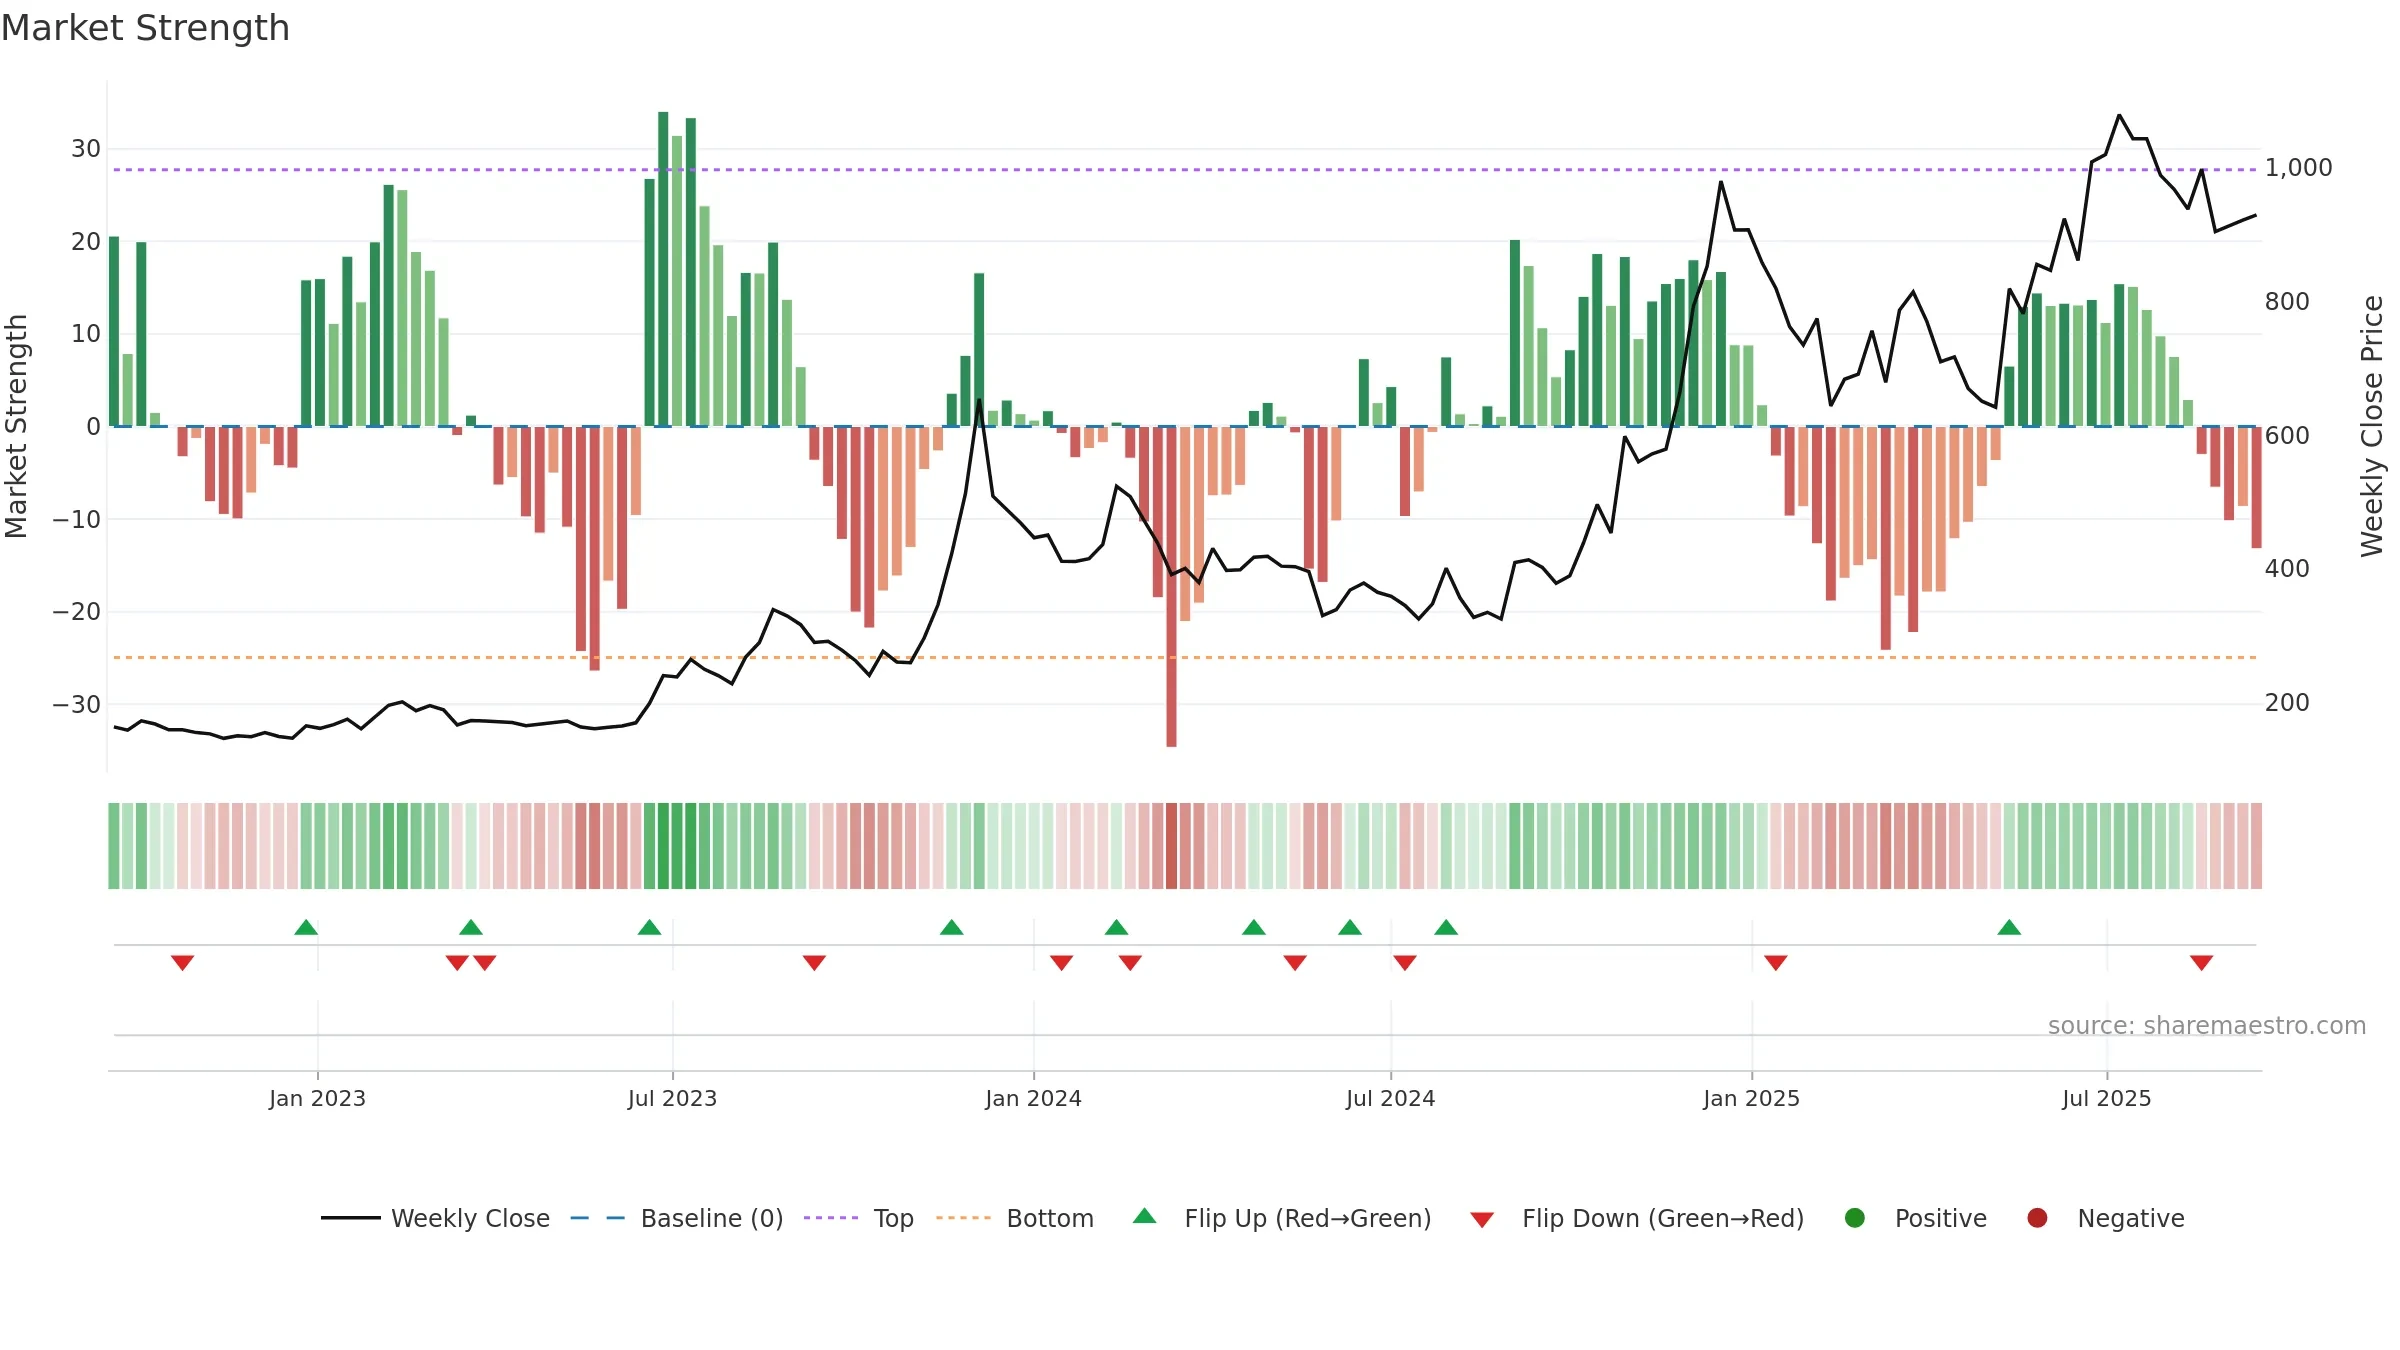The width and height of the screenshot is (2400, 1350).
Task: Click the last flip-down marker after Jul 2025
Action: [x=2201, y=962]
